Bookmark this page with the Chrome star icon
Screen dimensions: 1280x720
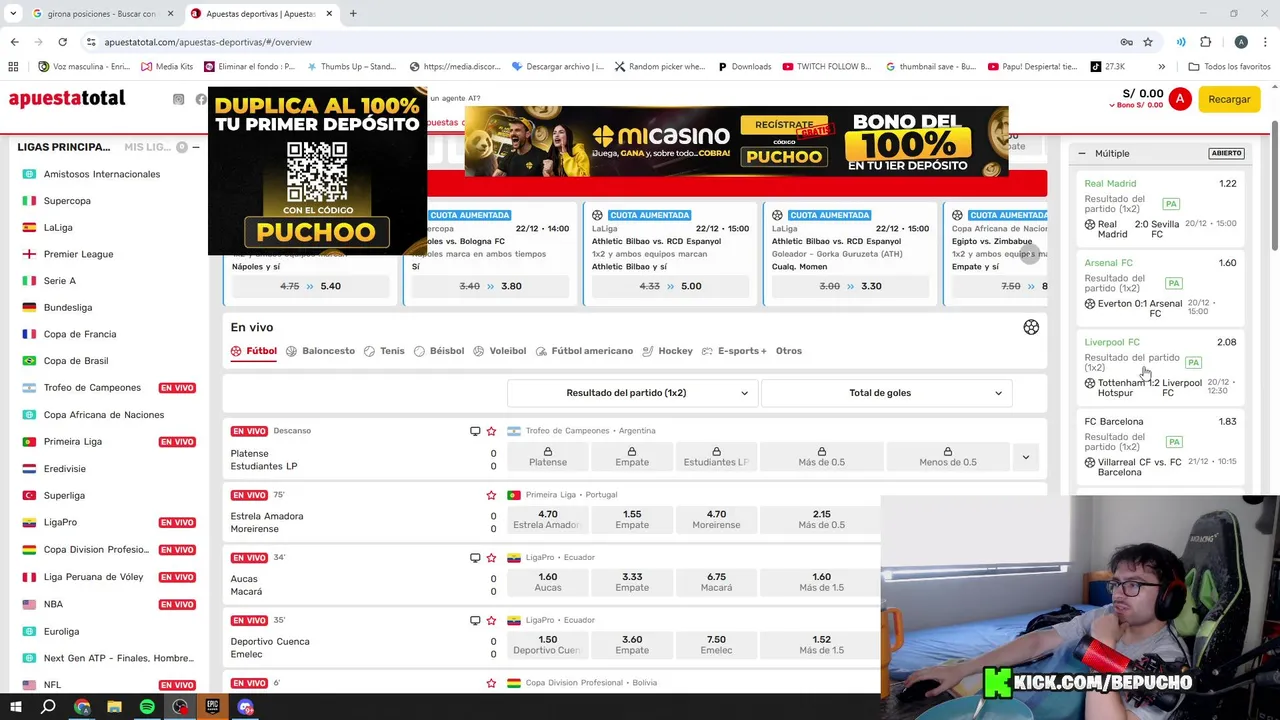pyautogui.click(x=1148, y=42)
